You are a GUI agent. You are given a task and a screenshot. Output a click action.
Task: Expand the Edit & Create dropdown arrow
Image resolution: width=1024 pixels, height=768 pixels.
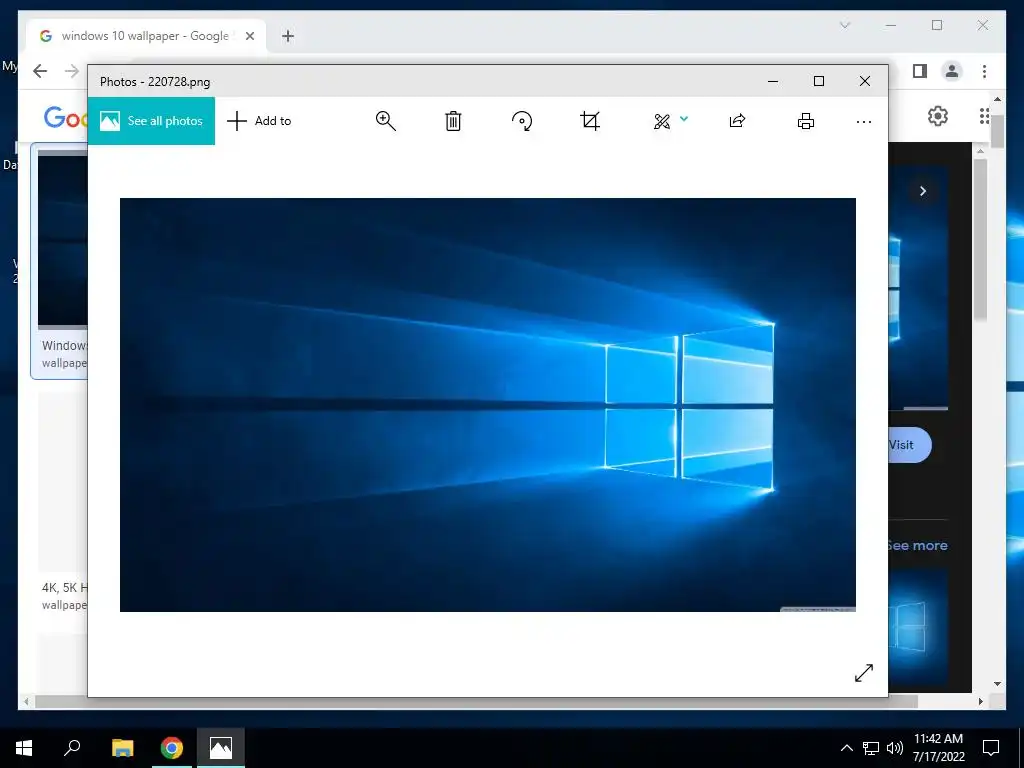point(684,119)
